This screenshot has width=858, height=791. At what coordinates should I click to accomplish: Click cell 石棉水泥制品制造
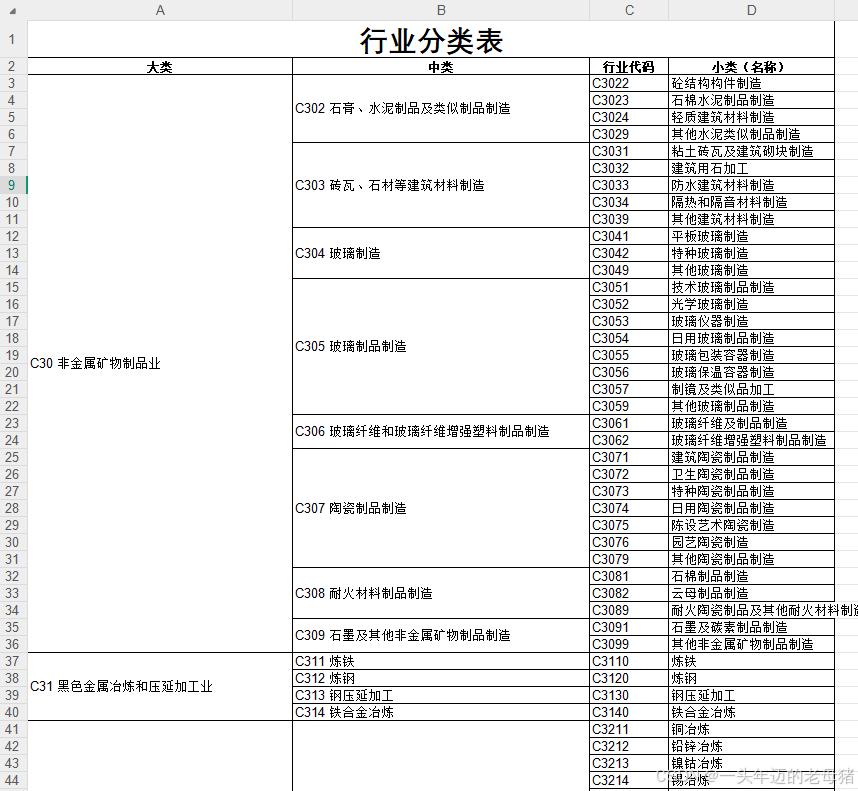pyautogui.click(x=751, y=100)
